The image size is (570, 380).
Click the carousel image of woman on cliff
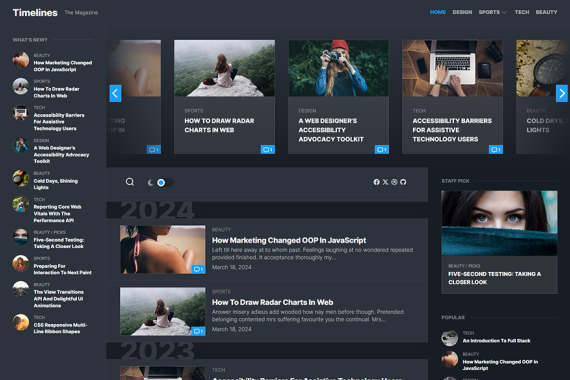(x=224, y=68)
